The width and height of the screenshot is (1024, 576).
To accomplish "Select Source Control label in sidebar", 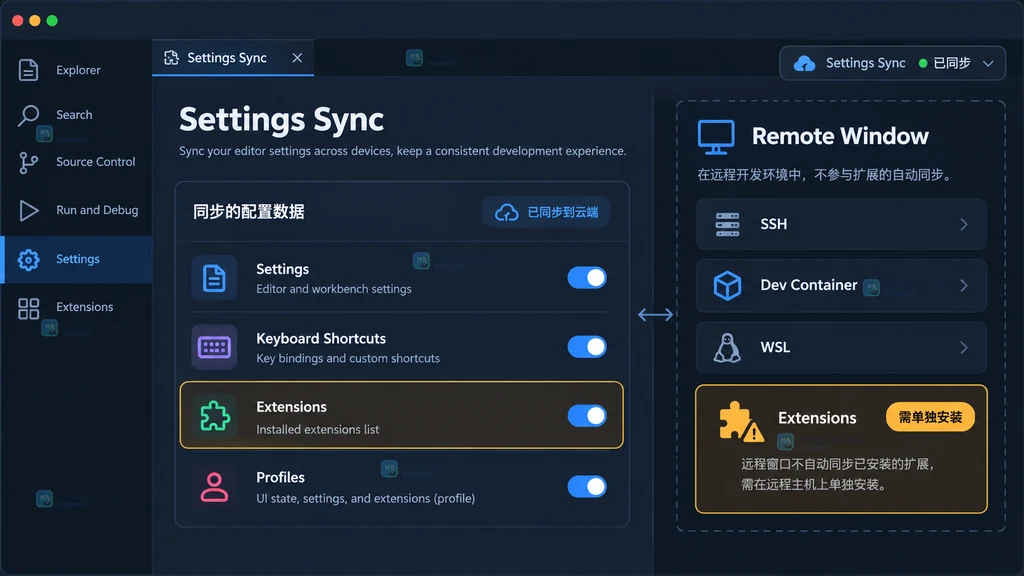I will click(x=95, y=162).
